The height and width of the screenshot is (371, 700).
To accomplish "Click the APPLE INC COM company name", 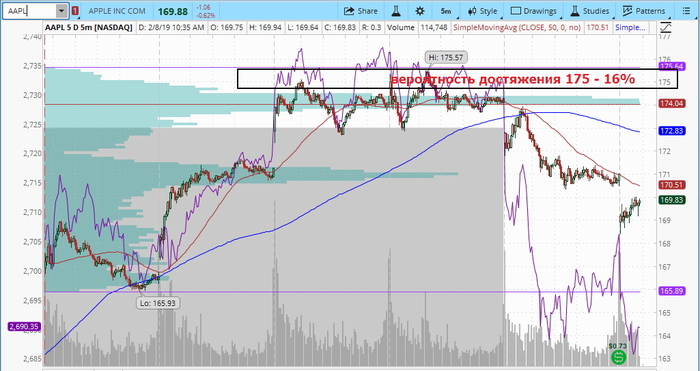I will pyautogui.click(x=117, y=11).
